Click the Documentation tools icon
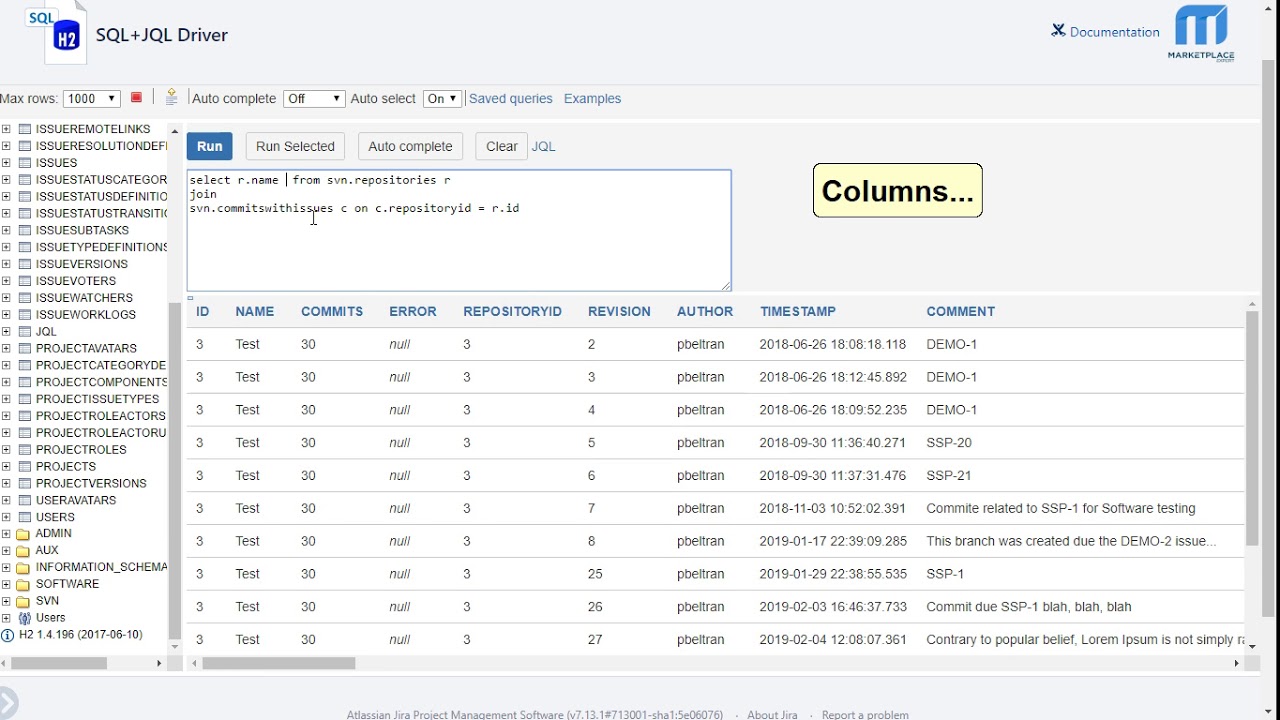The height and width of the screenshot is (720, 1280). pos(1058,31)
